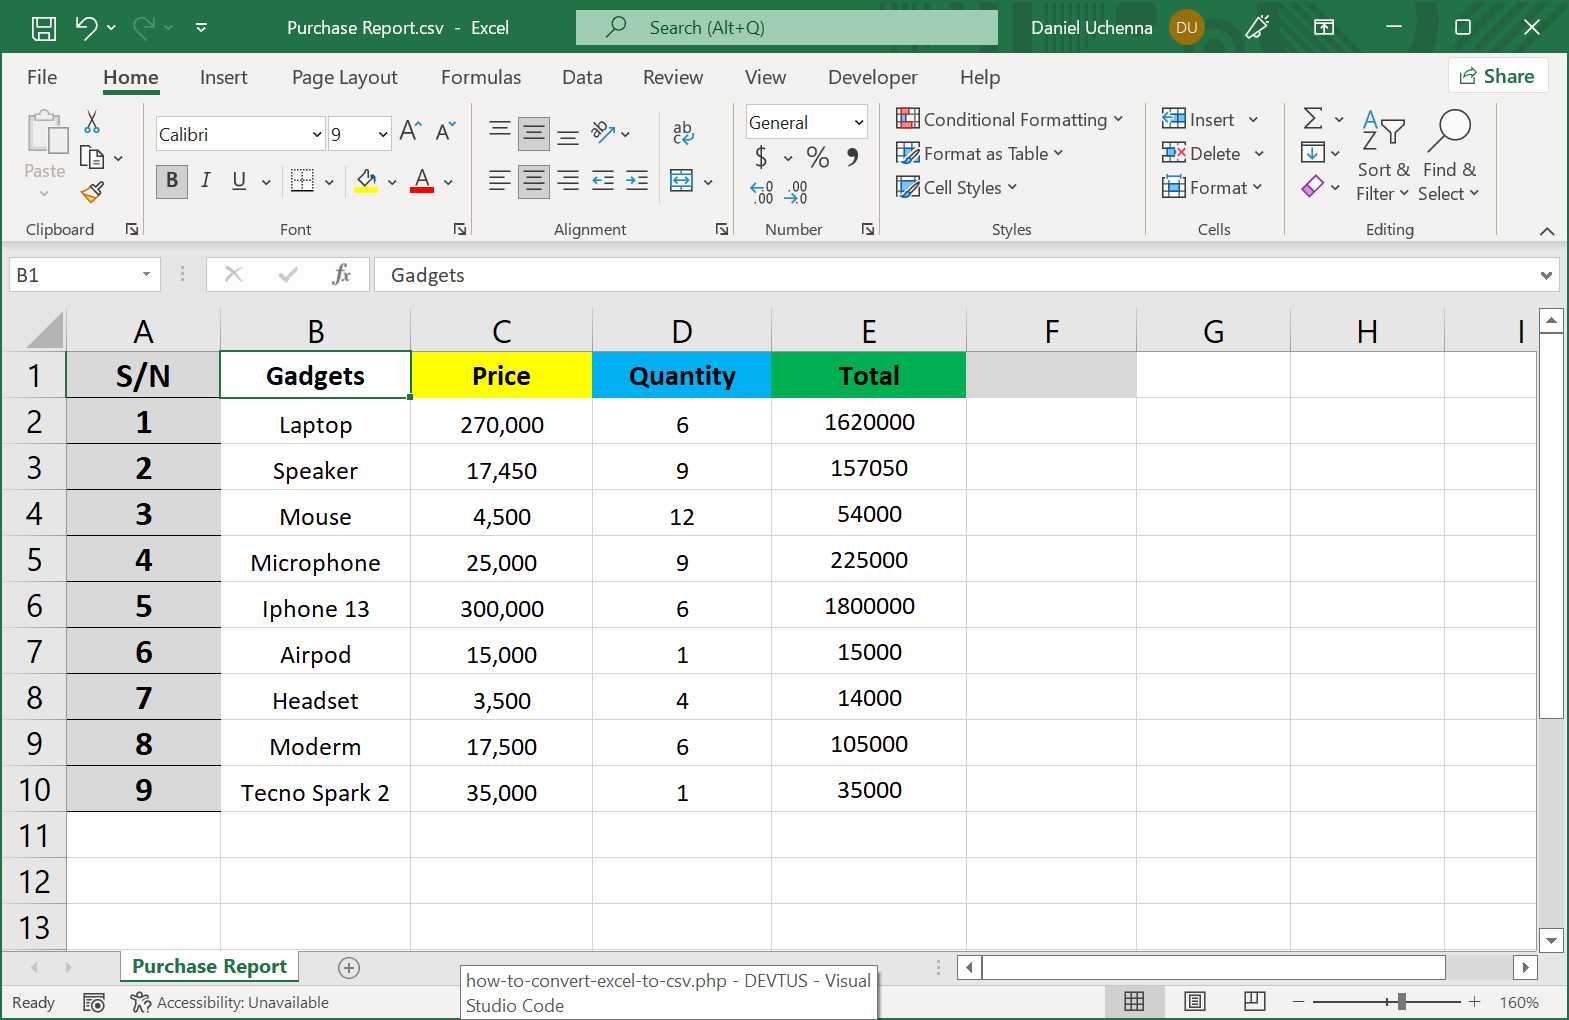The height and width of the screenshot is (1020, 1569).
Task: Click the Cut scissors icon
Action: (92, 122)
